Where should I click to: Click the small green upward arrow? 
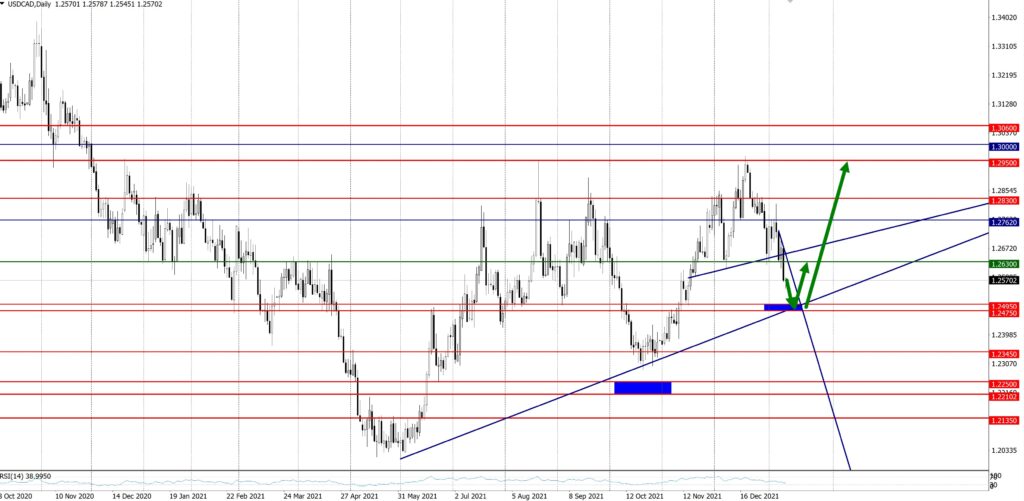click(x=802, y=280)
